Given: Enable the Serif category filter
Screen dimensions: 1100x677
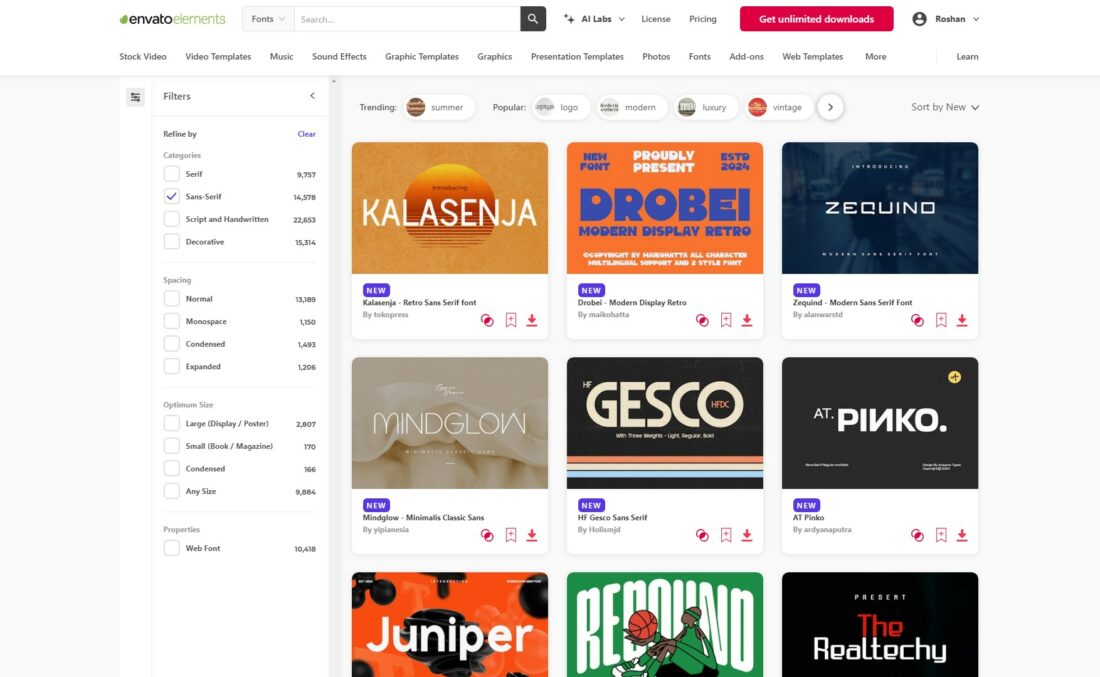Looking at the screenshot, I should pos(171,174).
